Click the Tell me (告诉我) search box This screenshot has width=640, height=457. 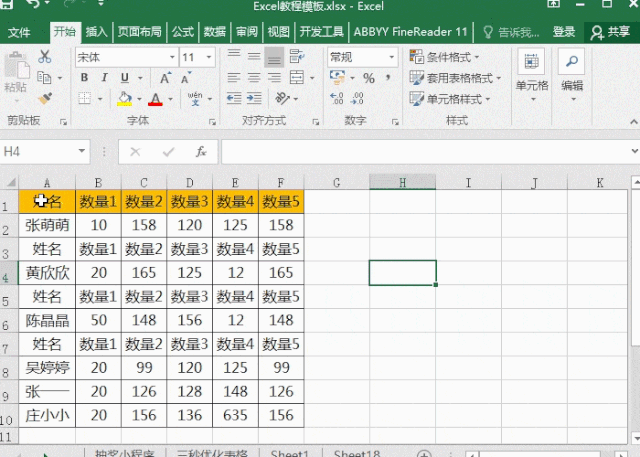click(x=511, y=32)
